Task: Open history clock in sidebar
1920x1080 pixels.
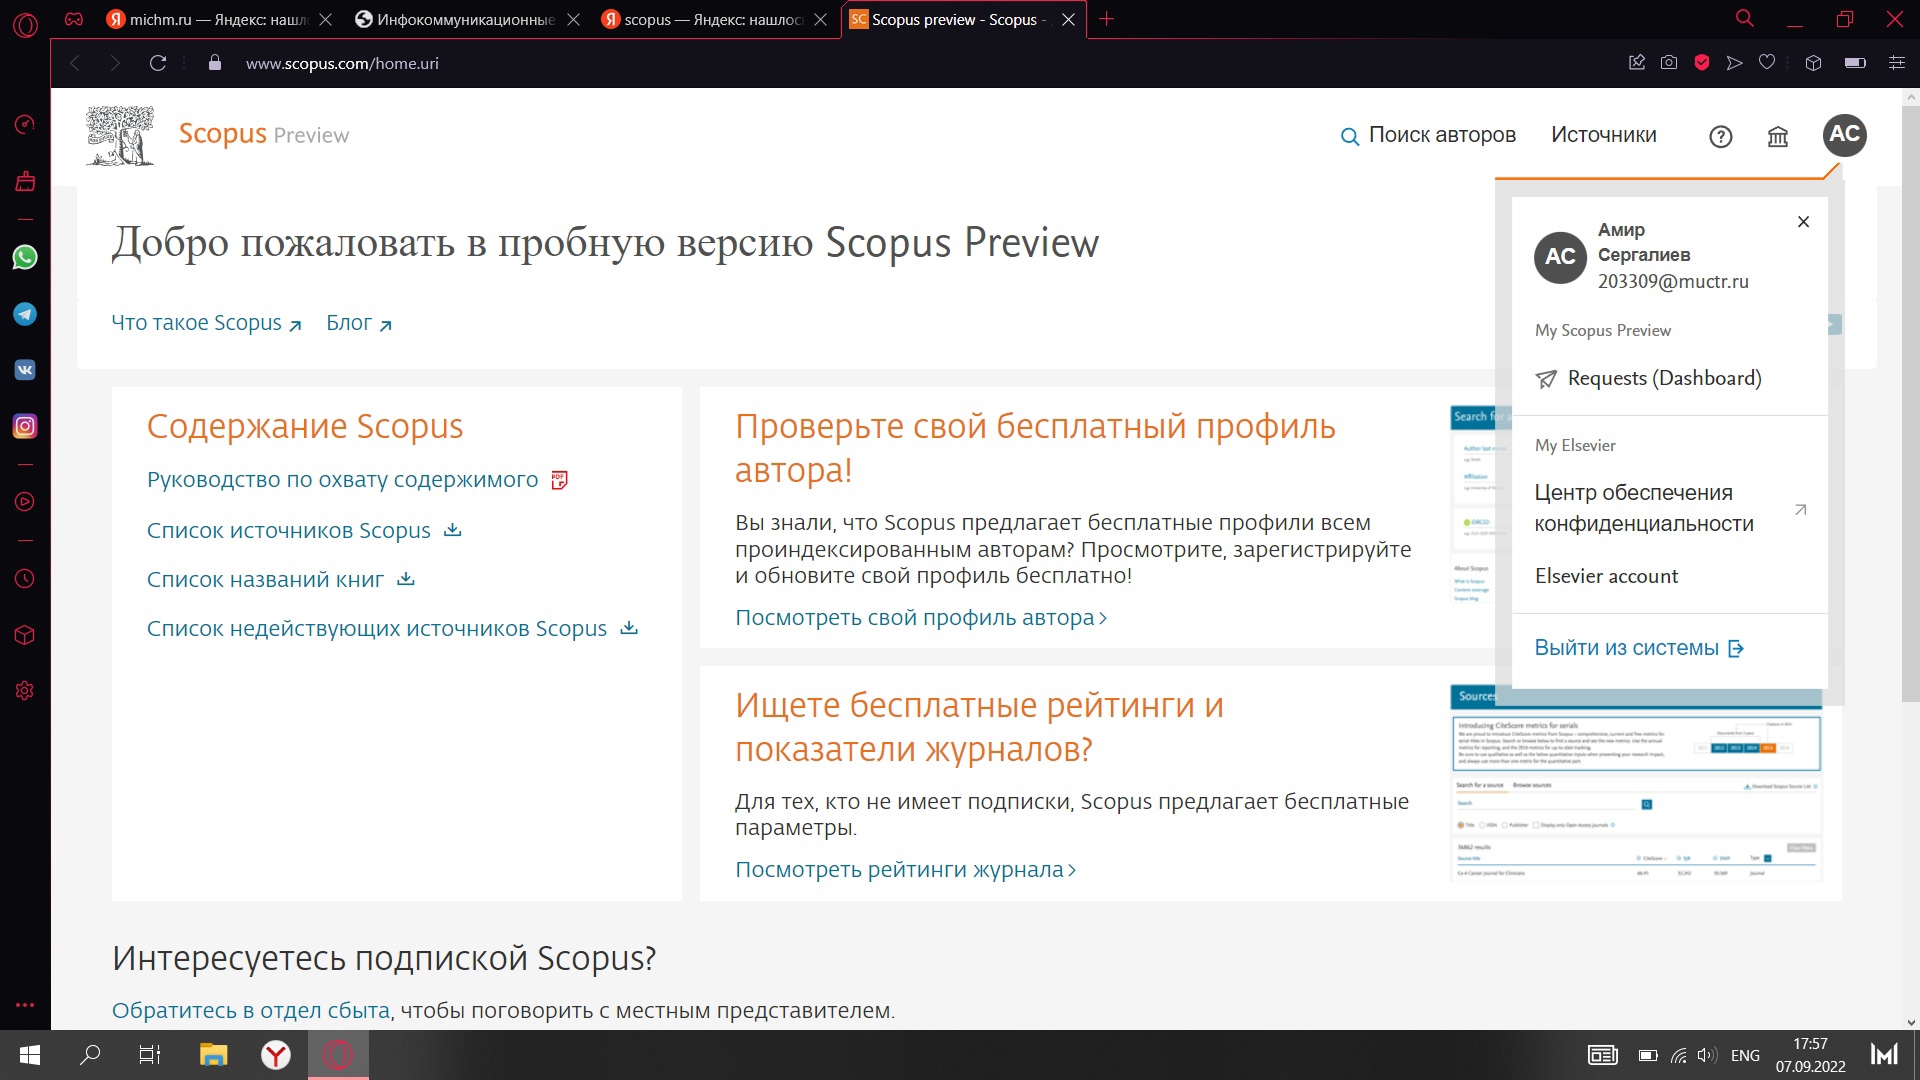Action: coord(25,579)
